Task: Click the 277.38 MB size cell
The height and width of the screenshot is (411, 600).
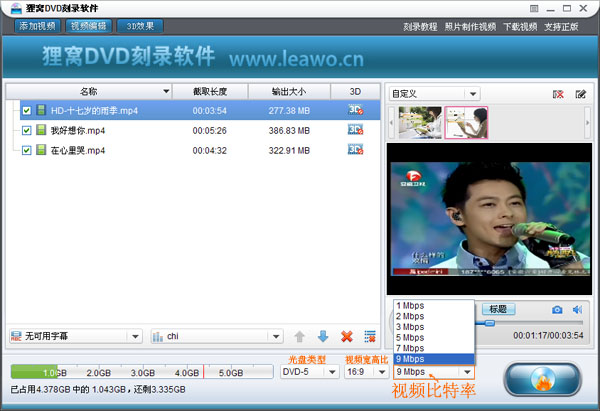Action: 289,111
